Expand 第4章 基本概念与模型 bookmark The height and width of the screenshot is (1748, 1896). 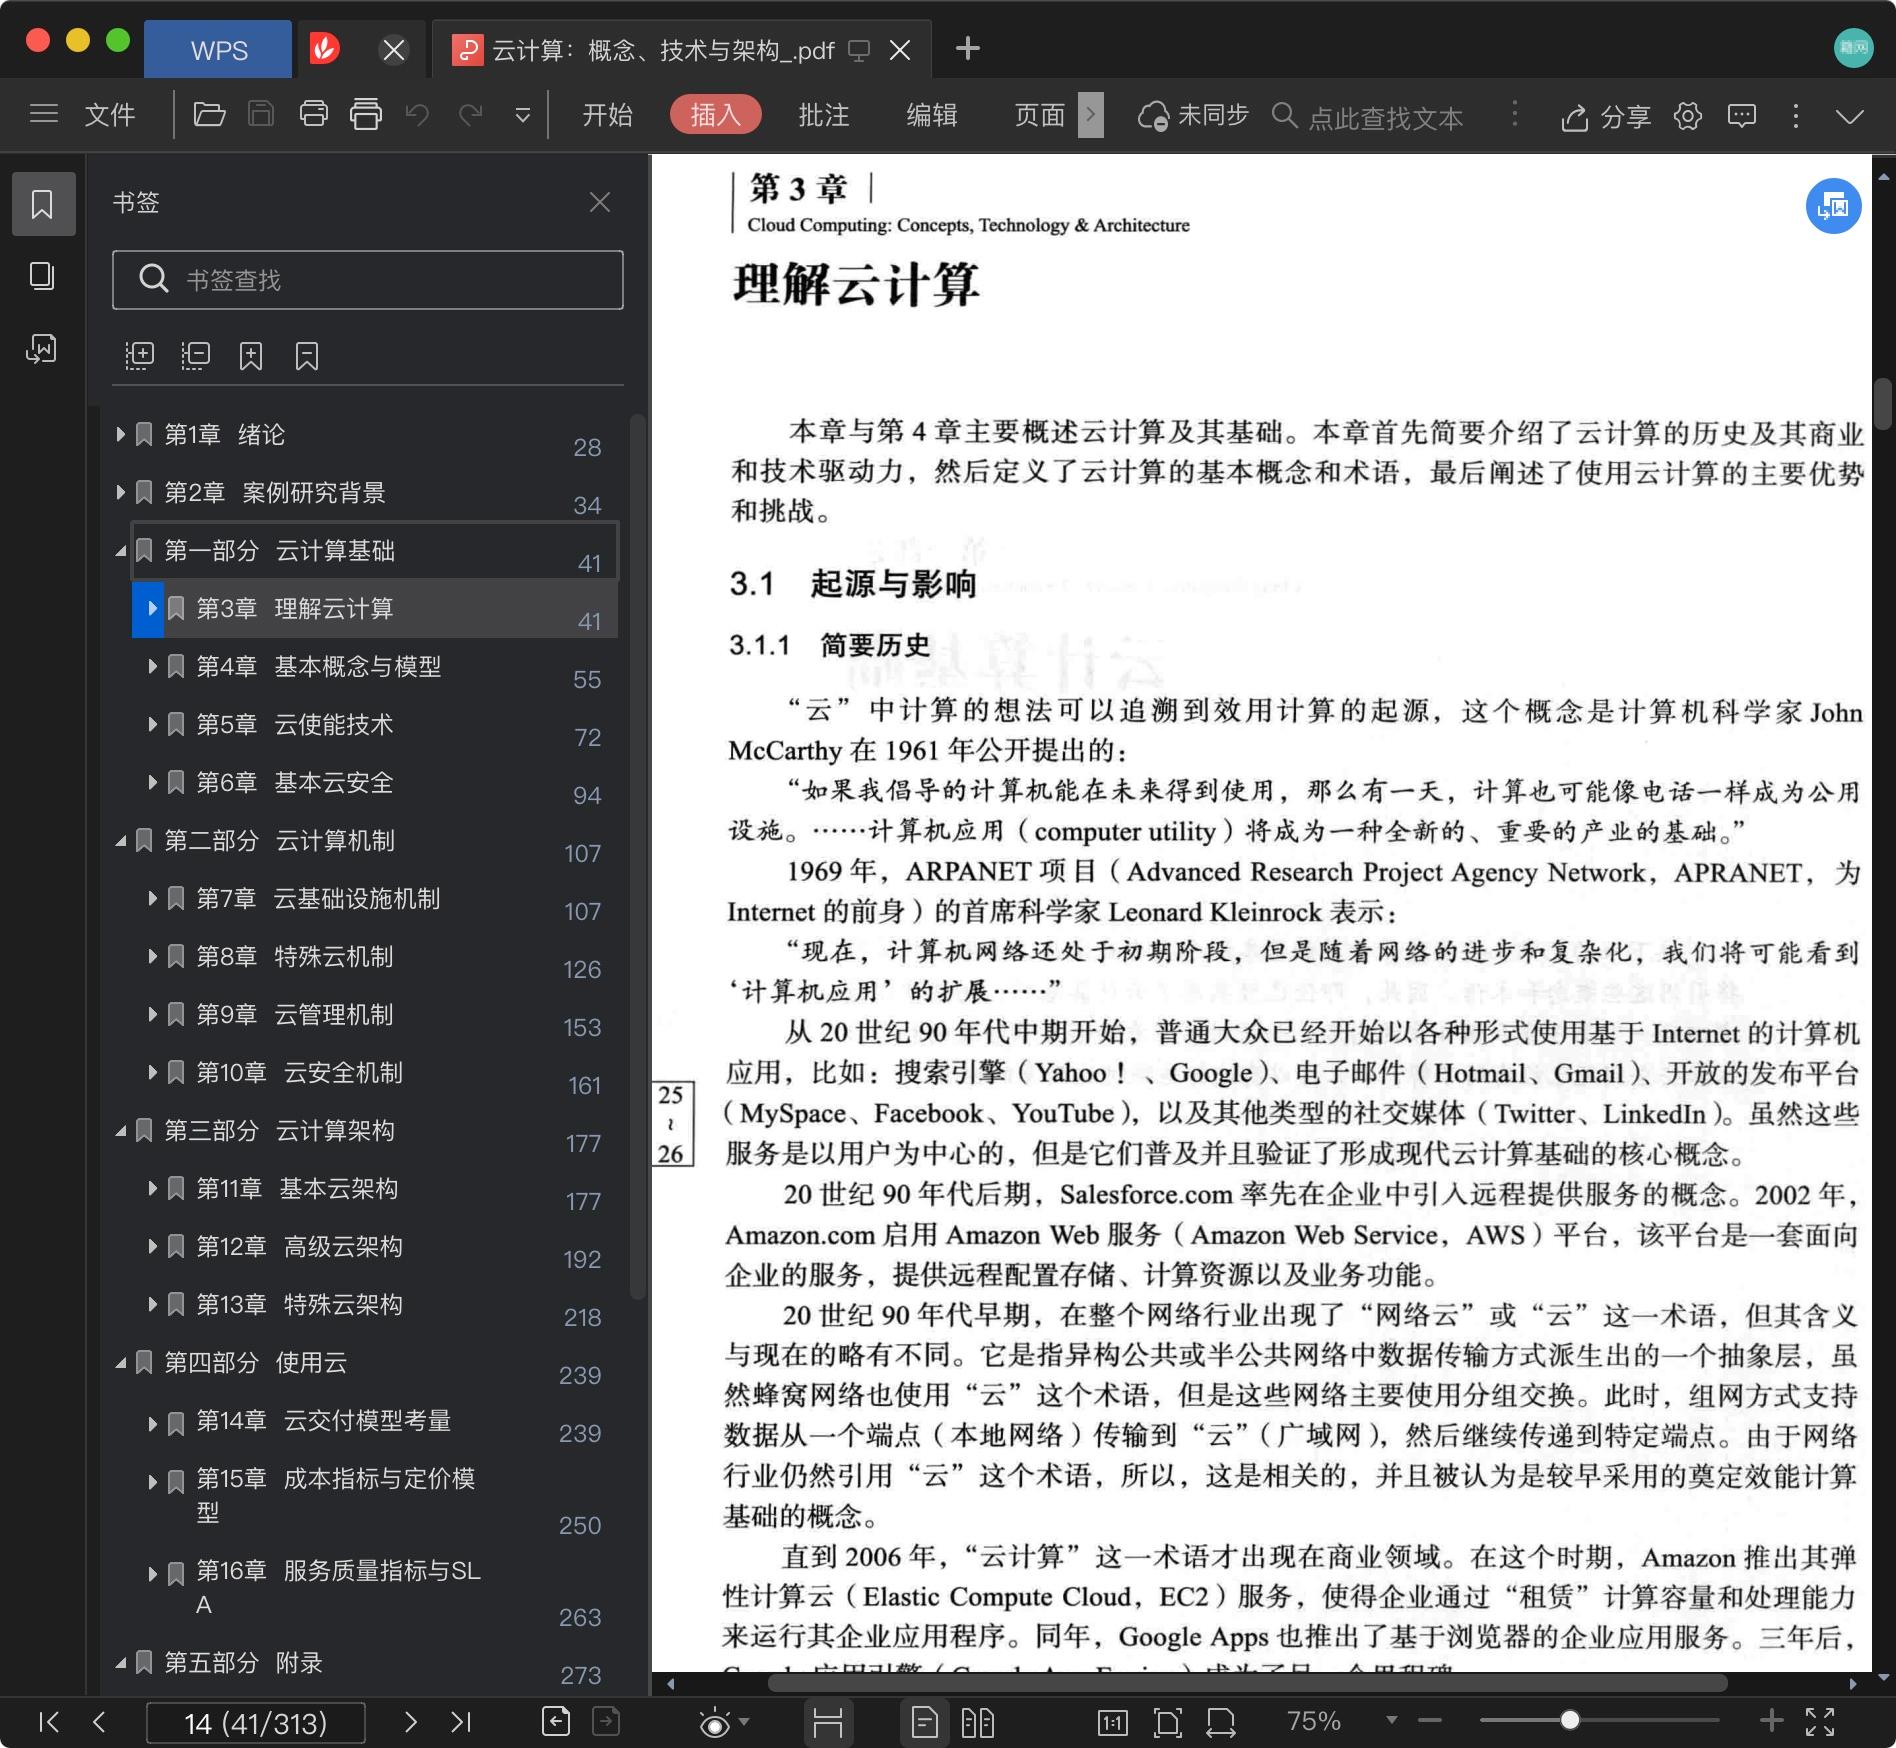(x=153, y=666)
